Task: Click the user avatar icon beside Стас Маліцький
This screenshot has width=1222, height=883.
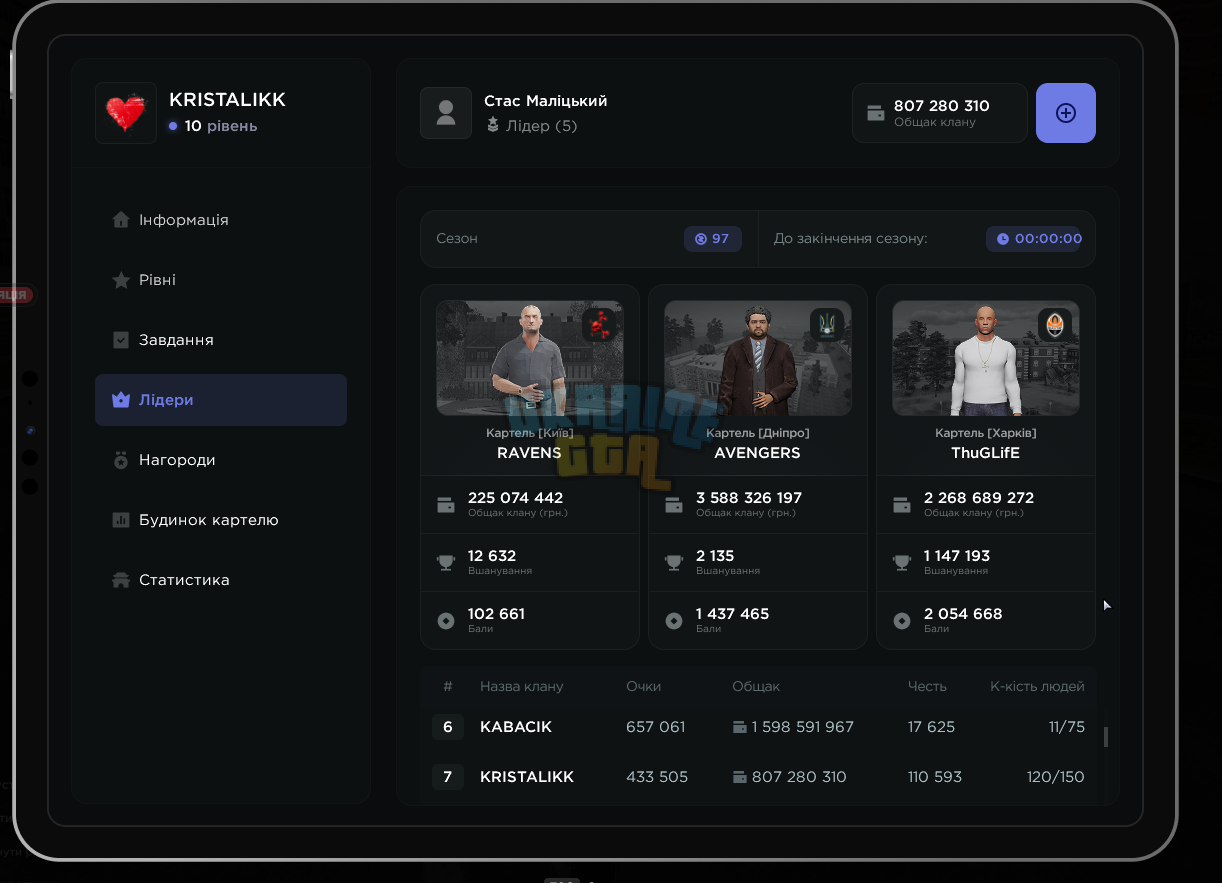Action: coord(446,113)
